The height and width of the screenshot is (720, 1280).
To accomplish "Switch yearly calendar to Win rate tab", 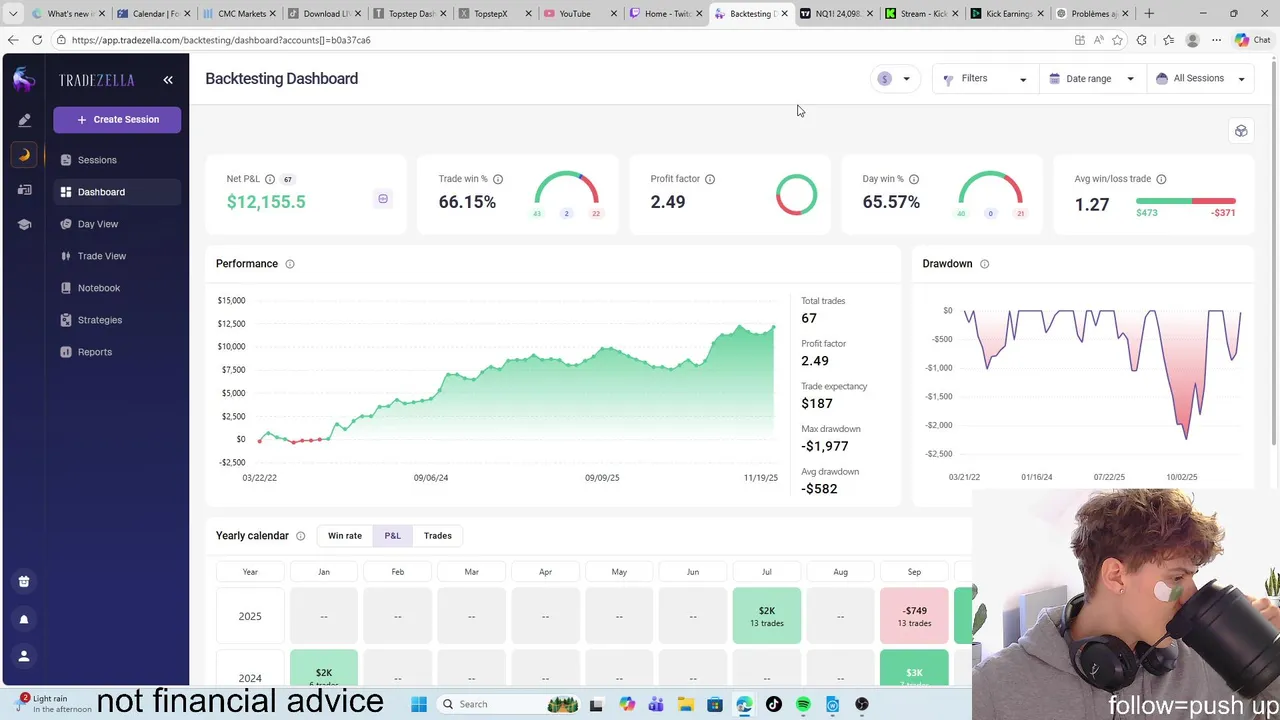I will point(345,536).
